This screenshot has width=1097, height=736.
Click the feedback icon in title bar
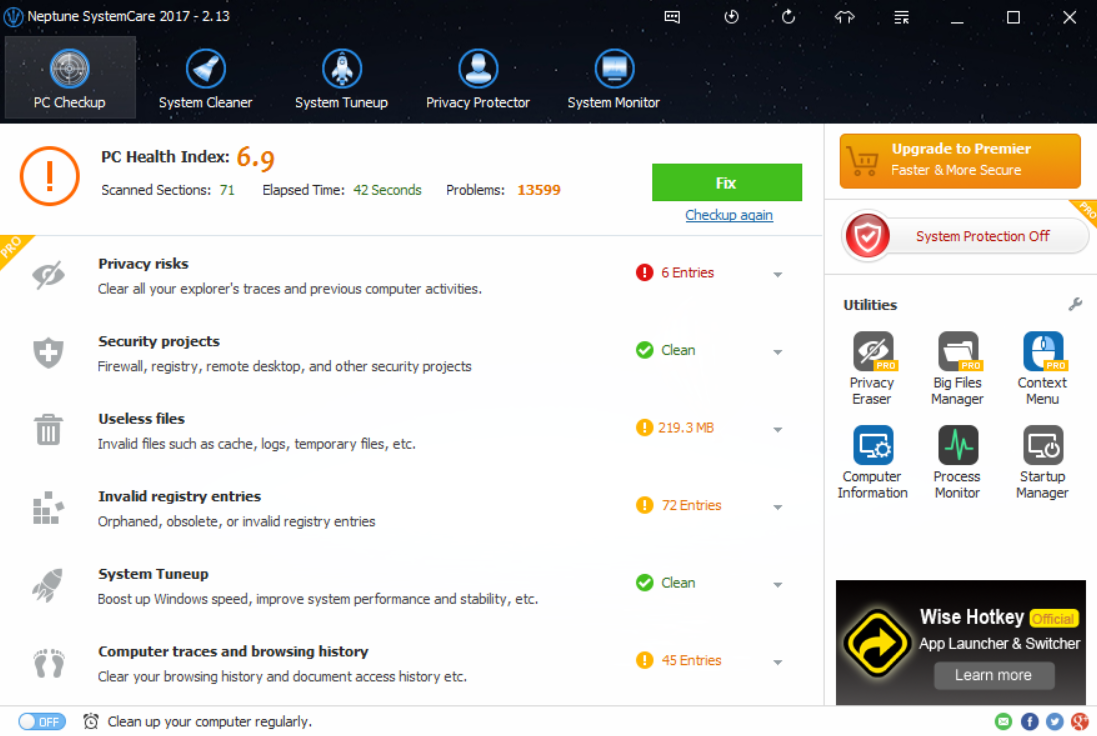(672, 17)
